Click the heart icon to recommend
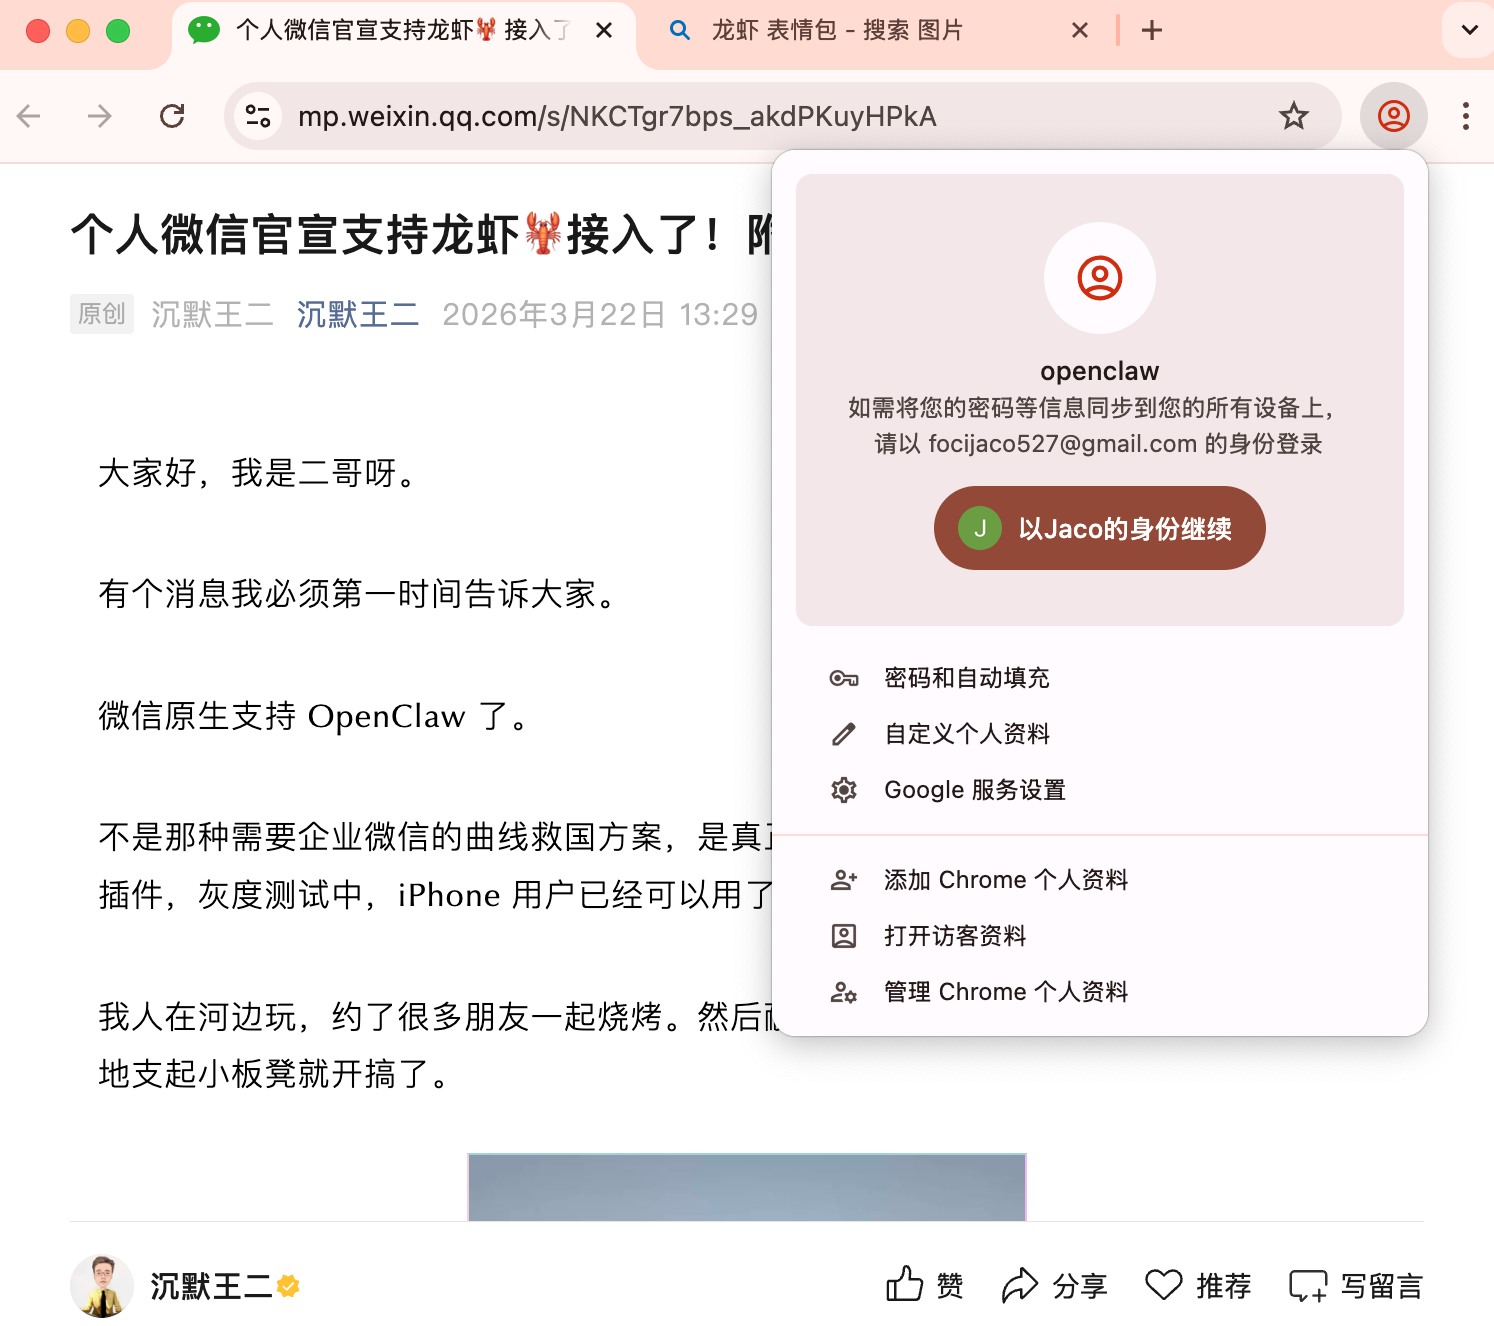 [x=1163, y=1285]
